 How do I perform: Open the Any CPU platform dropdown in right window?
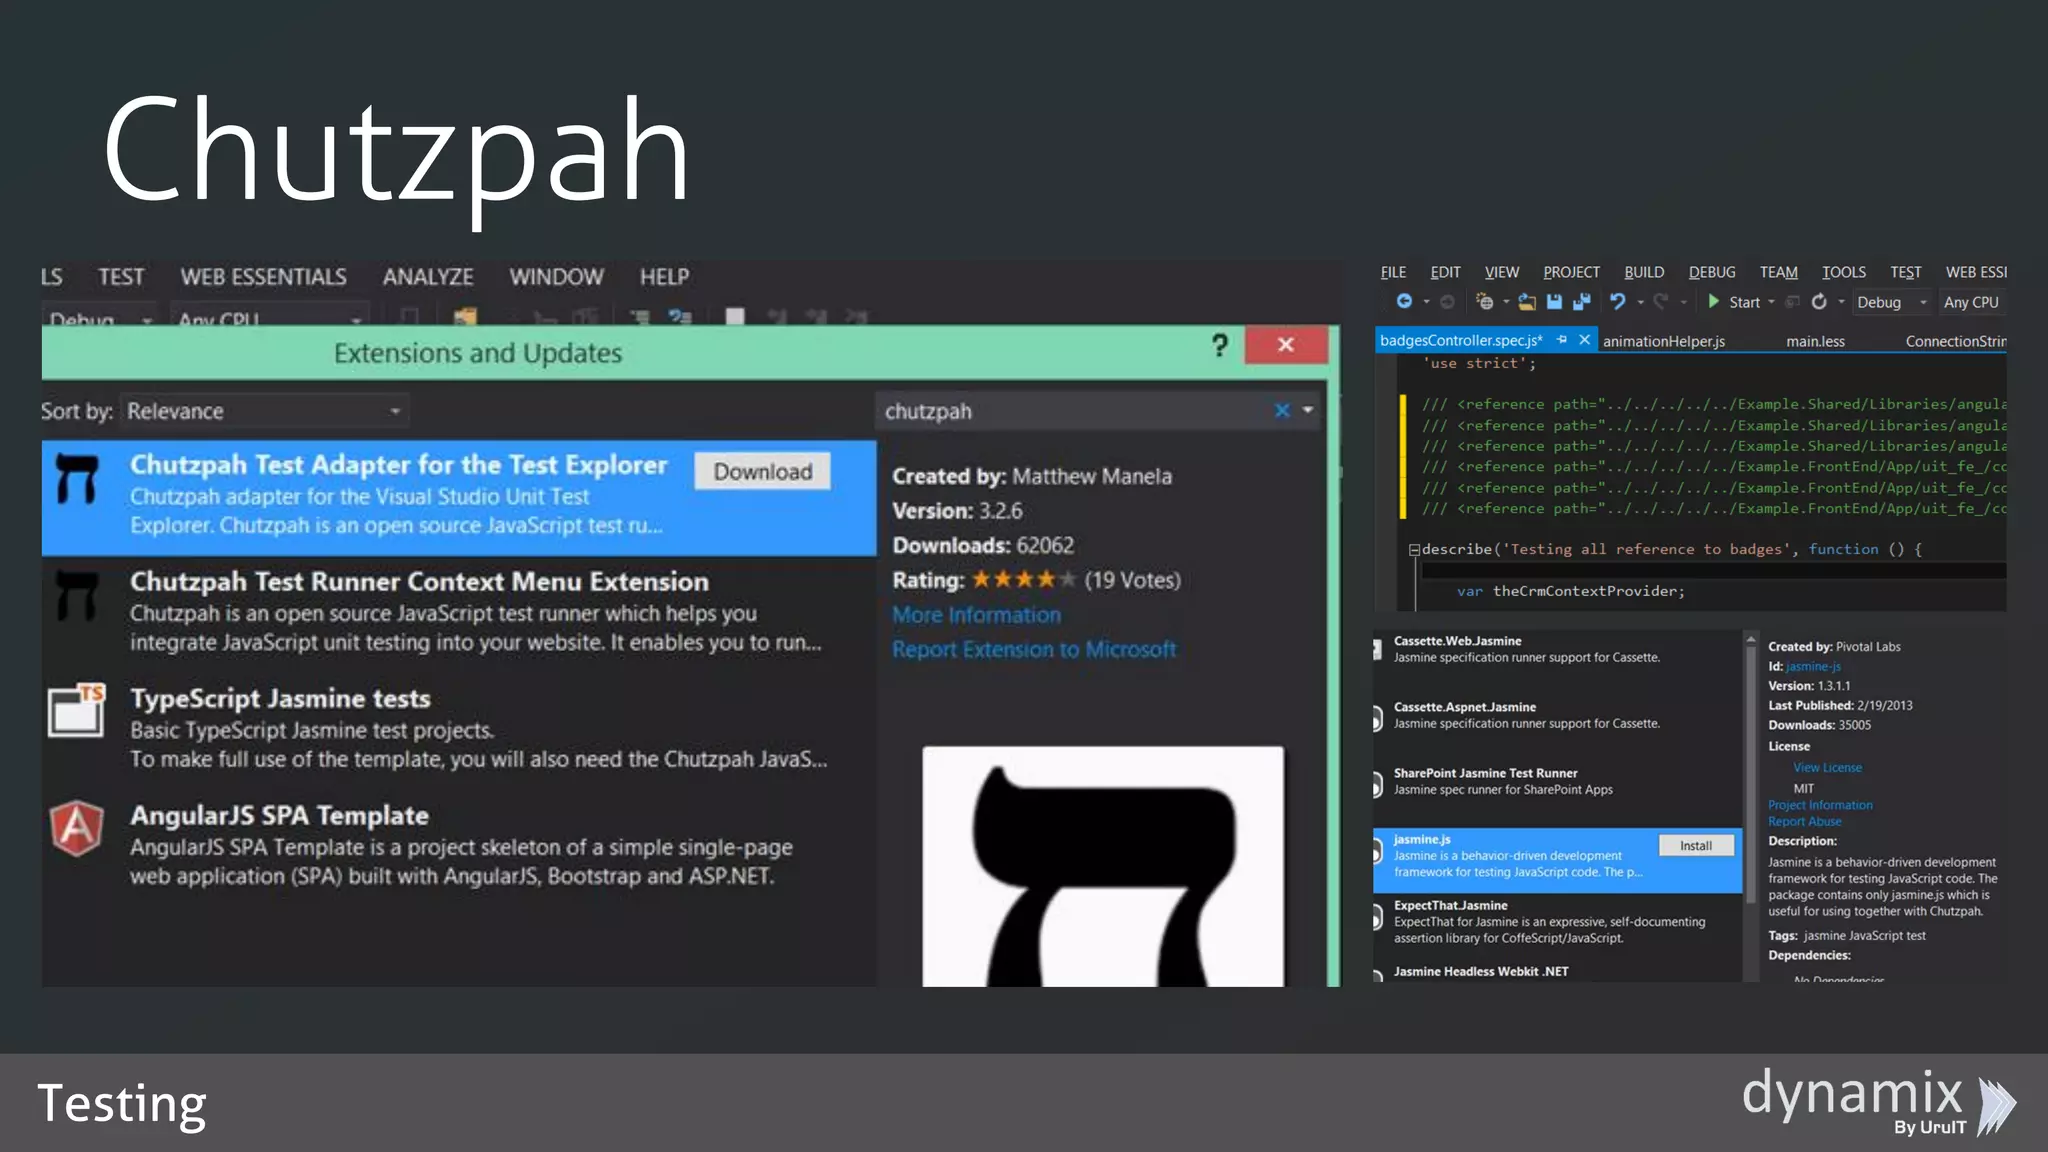(1971, 302)
